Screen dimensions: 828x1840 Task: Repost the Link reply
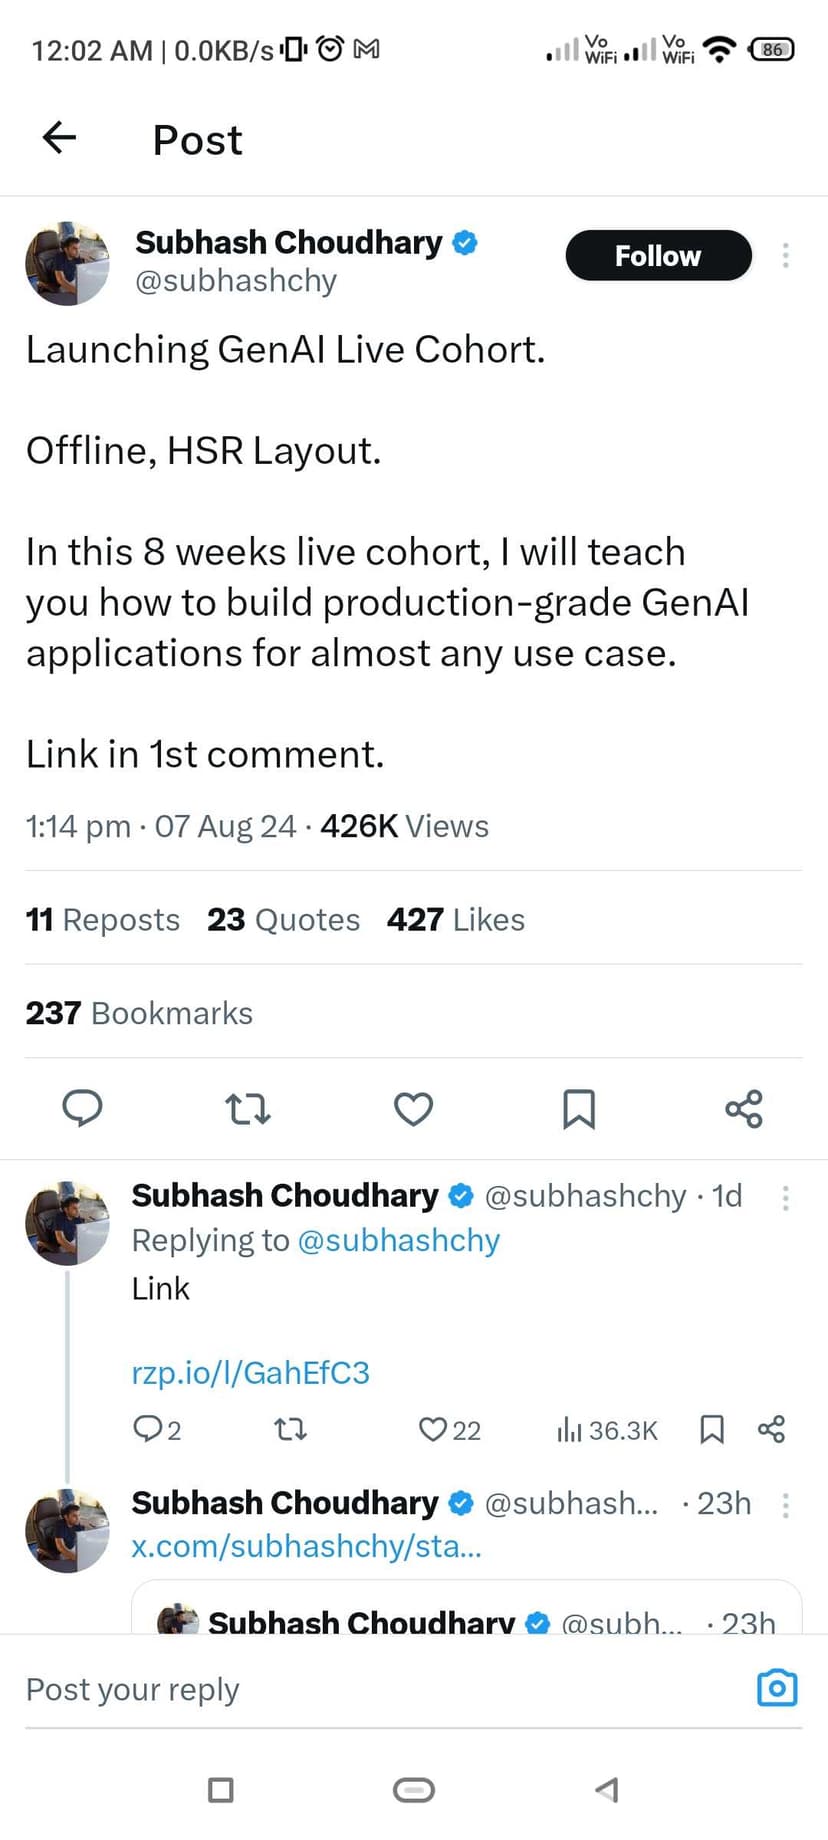(290, 1429)
